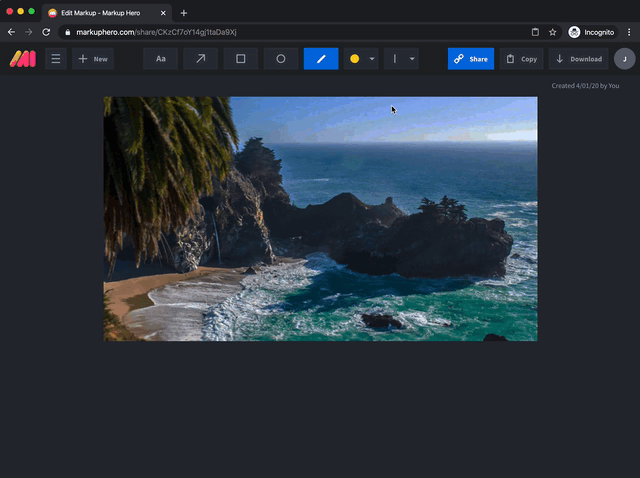Click the clipboard icon in address bar
Screen dimensions: 640x478
pyautogui.click(x=535, y=32)
